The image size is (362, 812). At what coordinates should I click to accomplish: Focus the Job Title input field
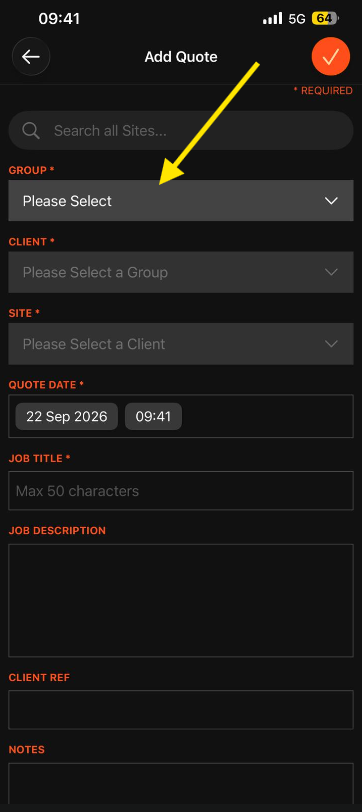[x=181, y=490]
